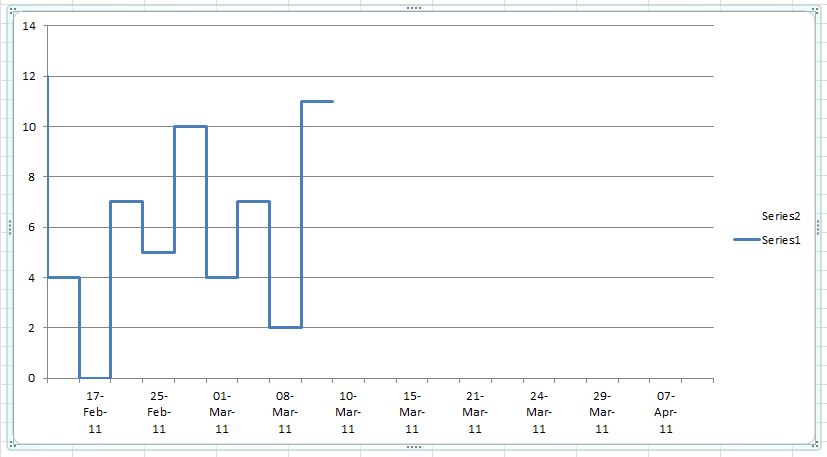Select the series line segment at value 10
This screenshot has height=457, width=827.
[190, 126]
